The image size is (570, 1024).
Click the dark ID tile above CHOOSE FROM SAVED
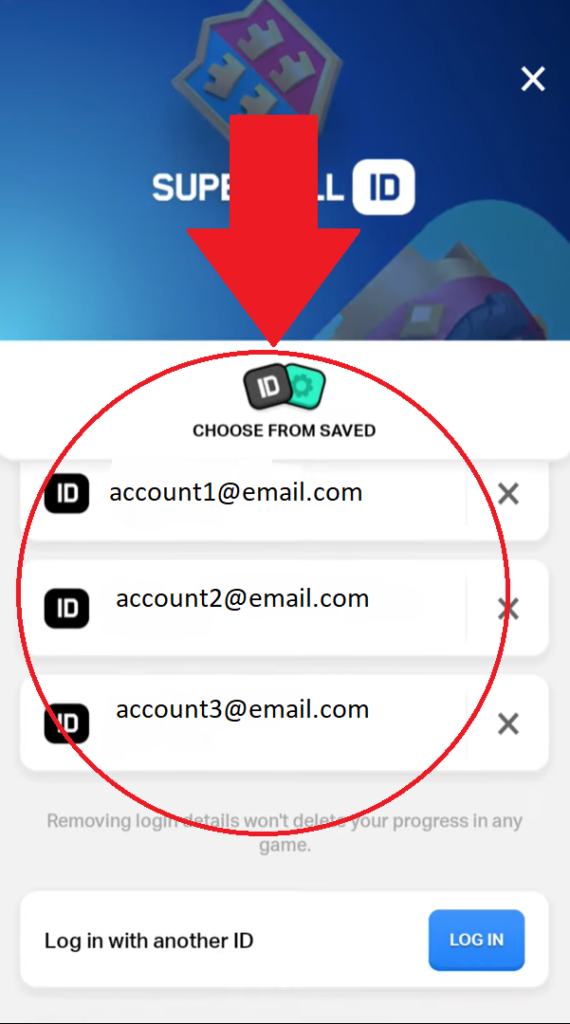[x=266, y=387]
